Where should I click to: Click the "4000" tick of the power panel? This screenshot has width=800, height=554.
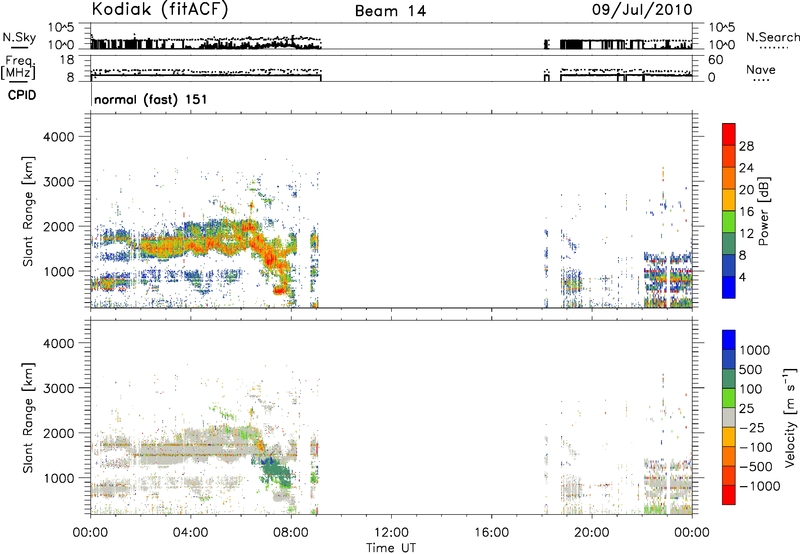click(58, 137)
